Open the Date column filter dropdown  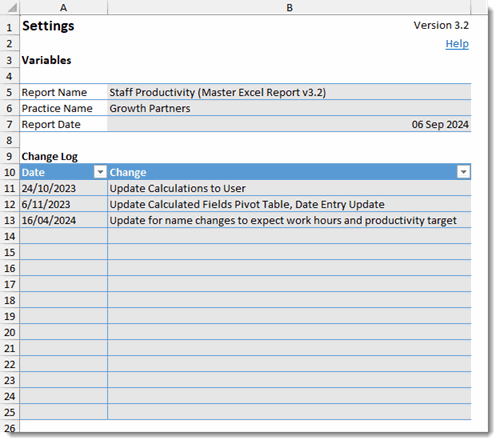[x=100, y=172]
